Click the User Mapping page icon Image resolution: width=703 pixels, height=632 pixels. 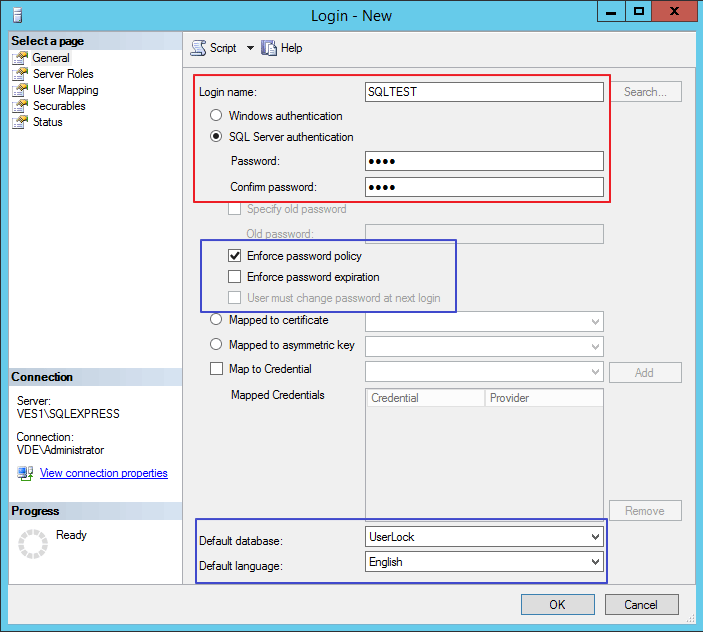20,90
